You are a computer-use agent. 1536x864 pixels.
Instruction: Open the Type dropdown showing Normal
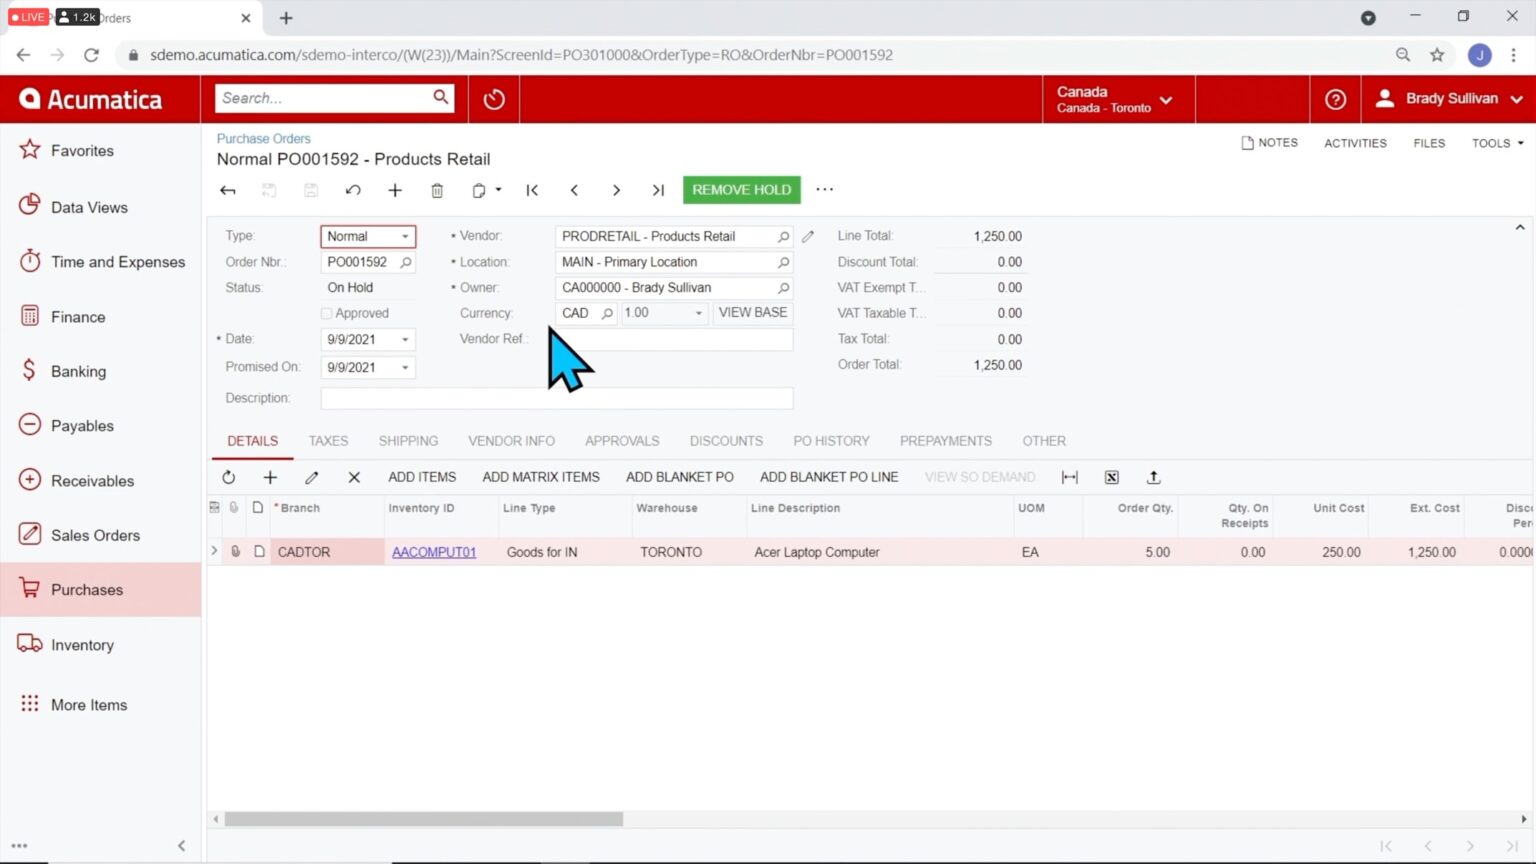pos(404,236)
